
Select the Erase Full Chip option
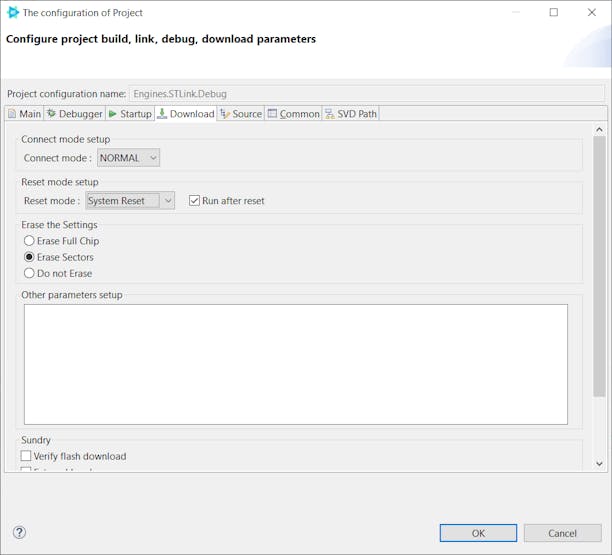pyautogui.click(x=29, y=241)
